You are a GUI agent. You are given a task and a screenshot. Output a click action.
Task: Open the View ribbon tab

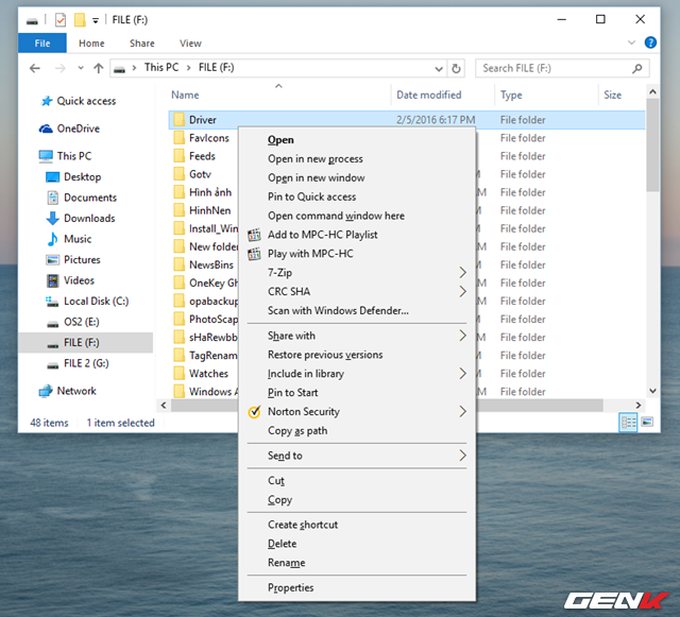[191, 43]
